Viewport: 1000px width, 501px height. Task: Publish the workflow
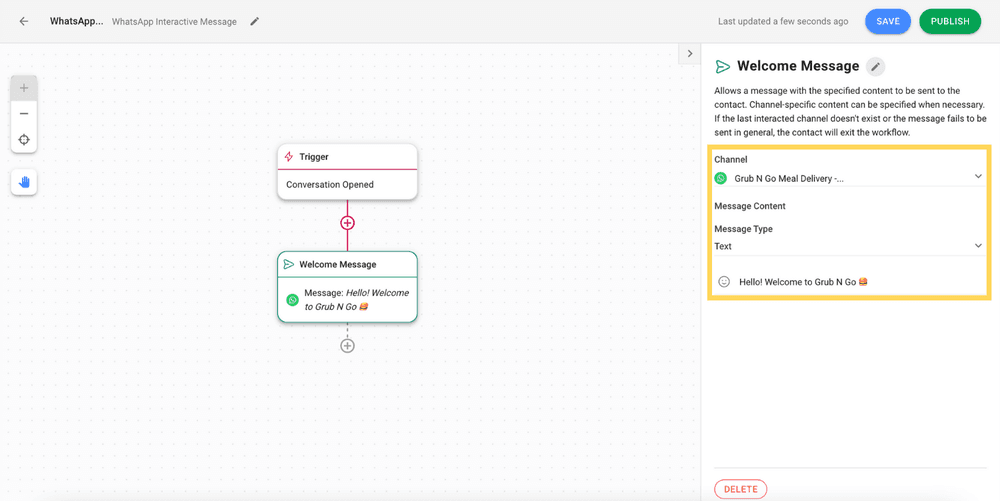point(950,21)
